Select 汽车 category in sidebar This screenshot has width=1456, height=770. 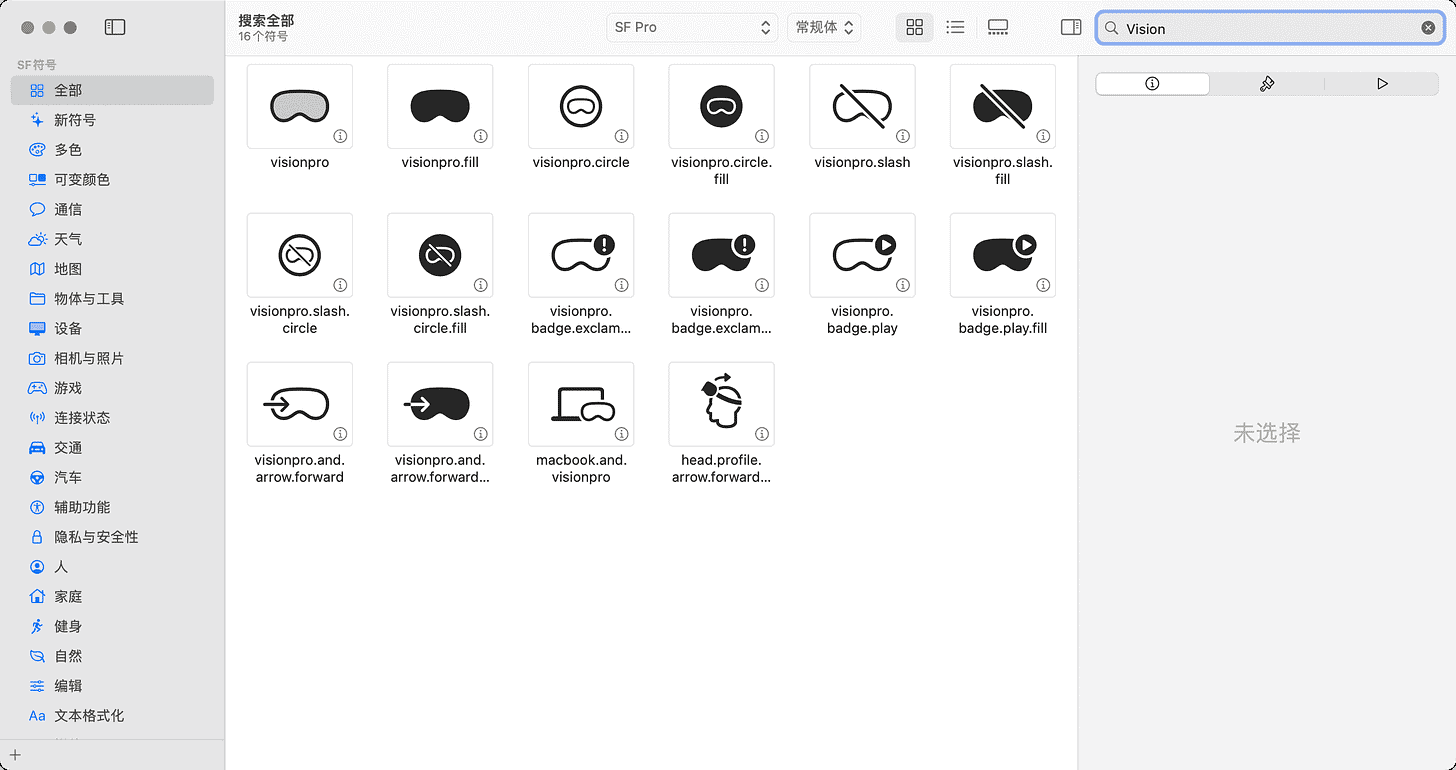point(112,478)
